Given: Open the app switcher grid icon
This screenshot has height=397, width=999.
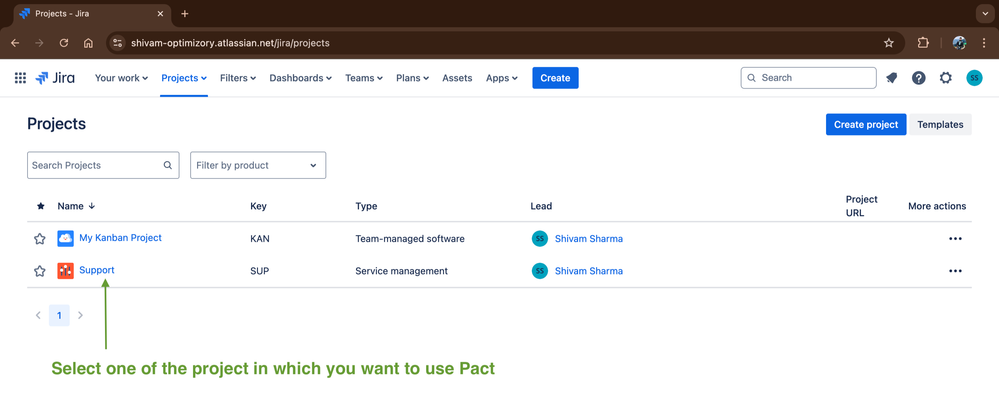Looking at the screenshot, I should tap(20, 78).
